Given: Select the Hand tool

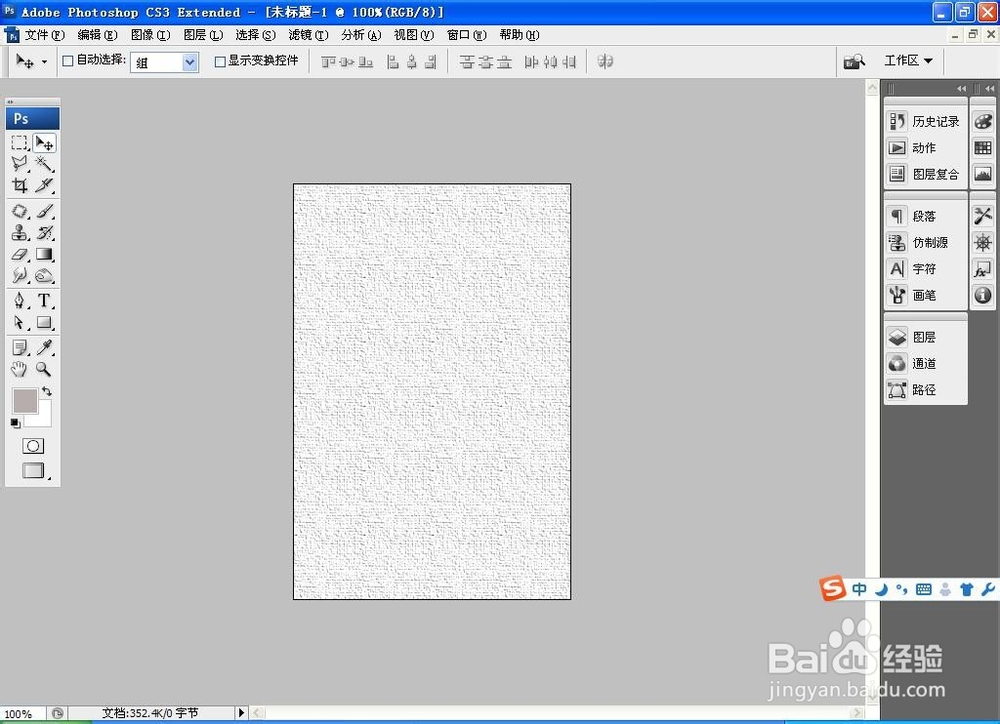Looking at the screenshot, I should tap(19, 369).
